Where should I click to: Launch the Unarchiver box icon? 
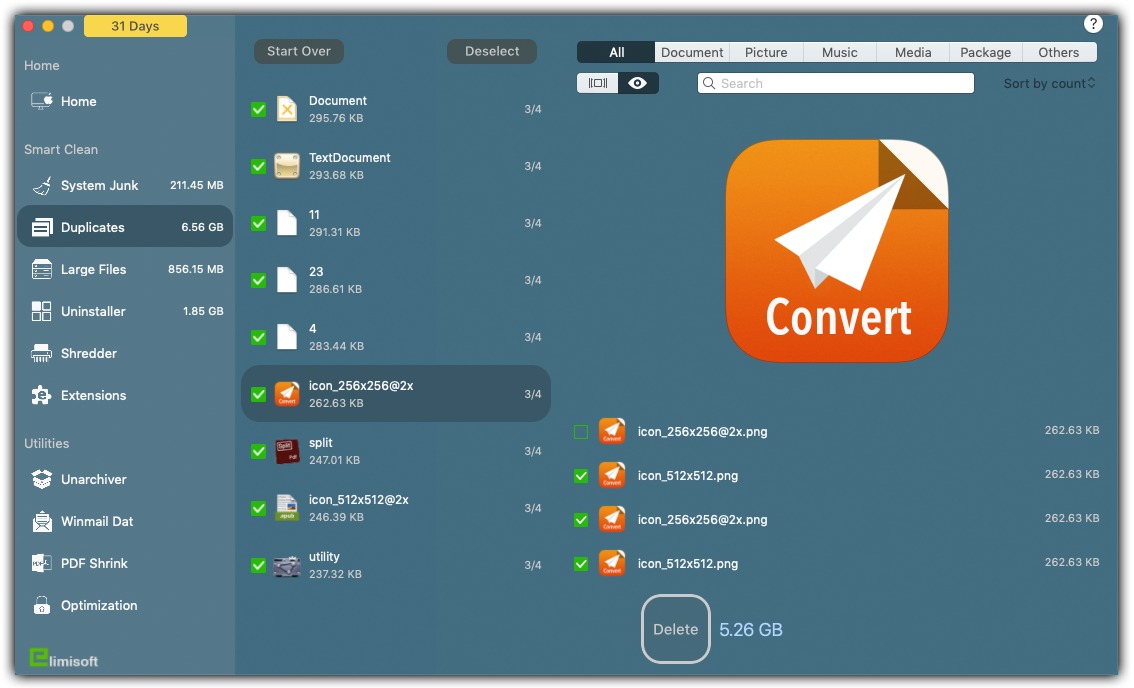click(42, 480)
